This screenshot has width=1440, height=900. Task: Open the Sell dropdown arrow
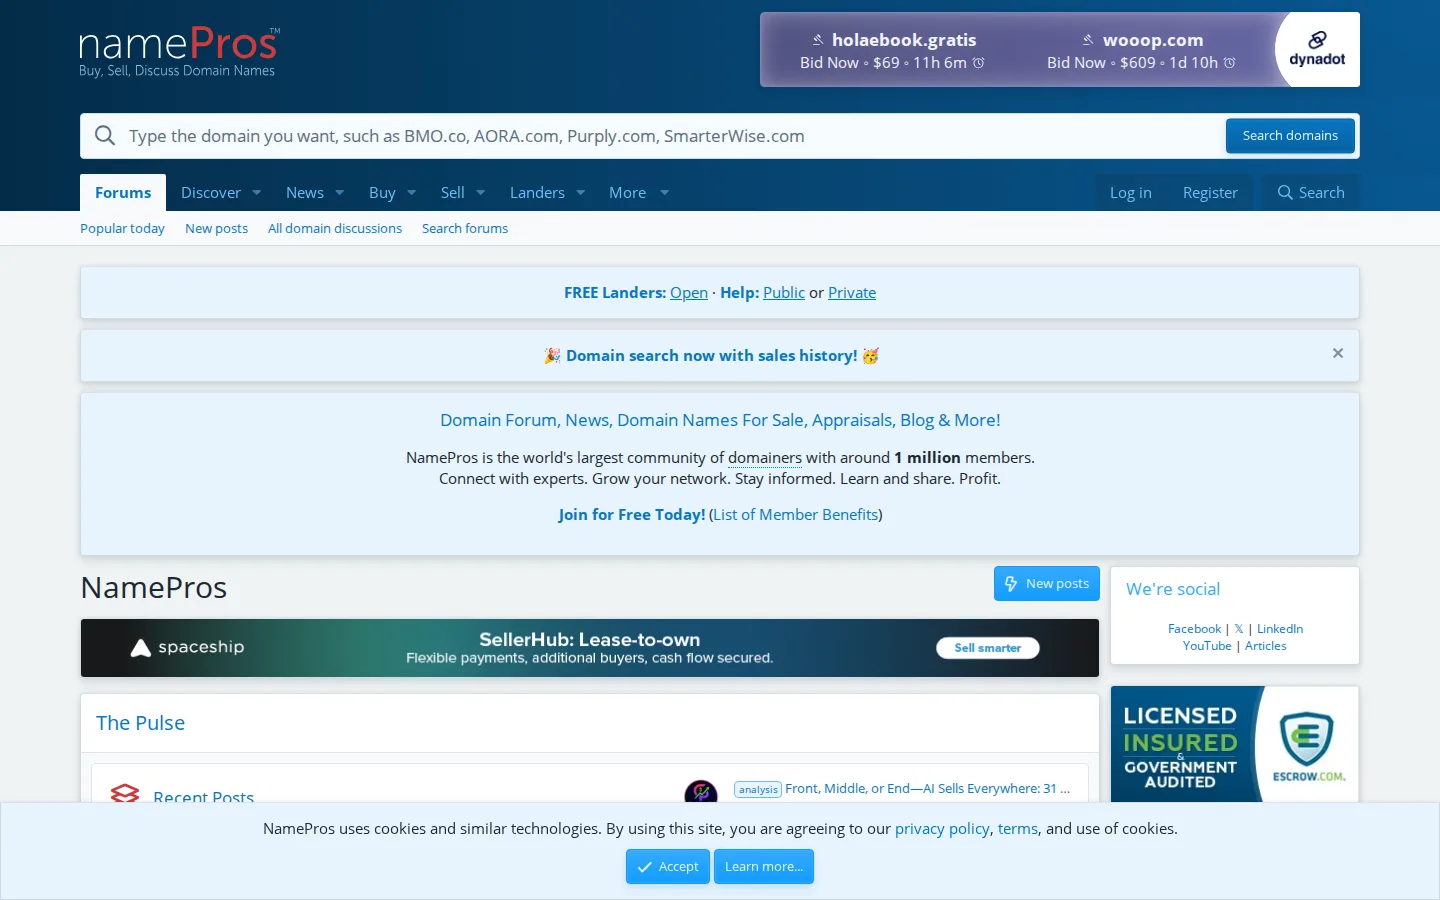(x=481, y=193)
